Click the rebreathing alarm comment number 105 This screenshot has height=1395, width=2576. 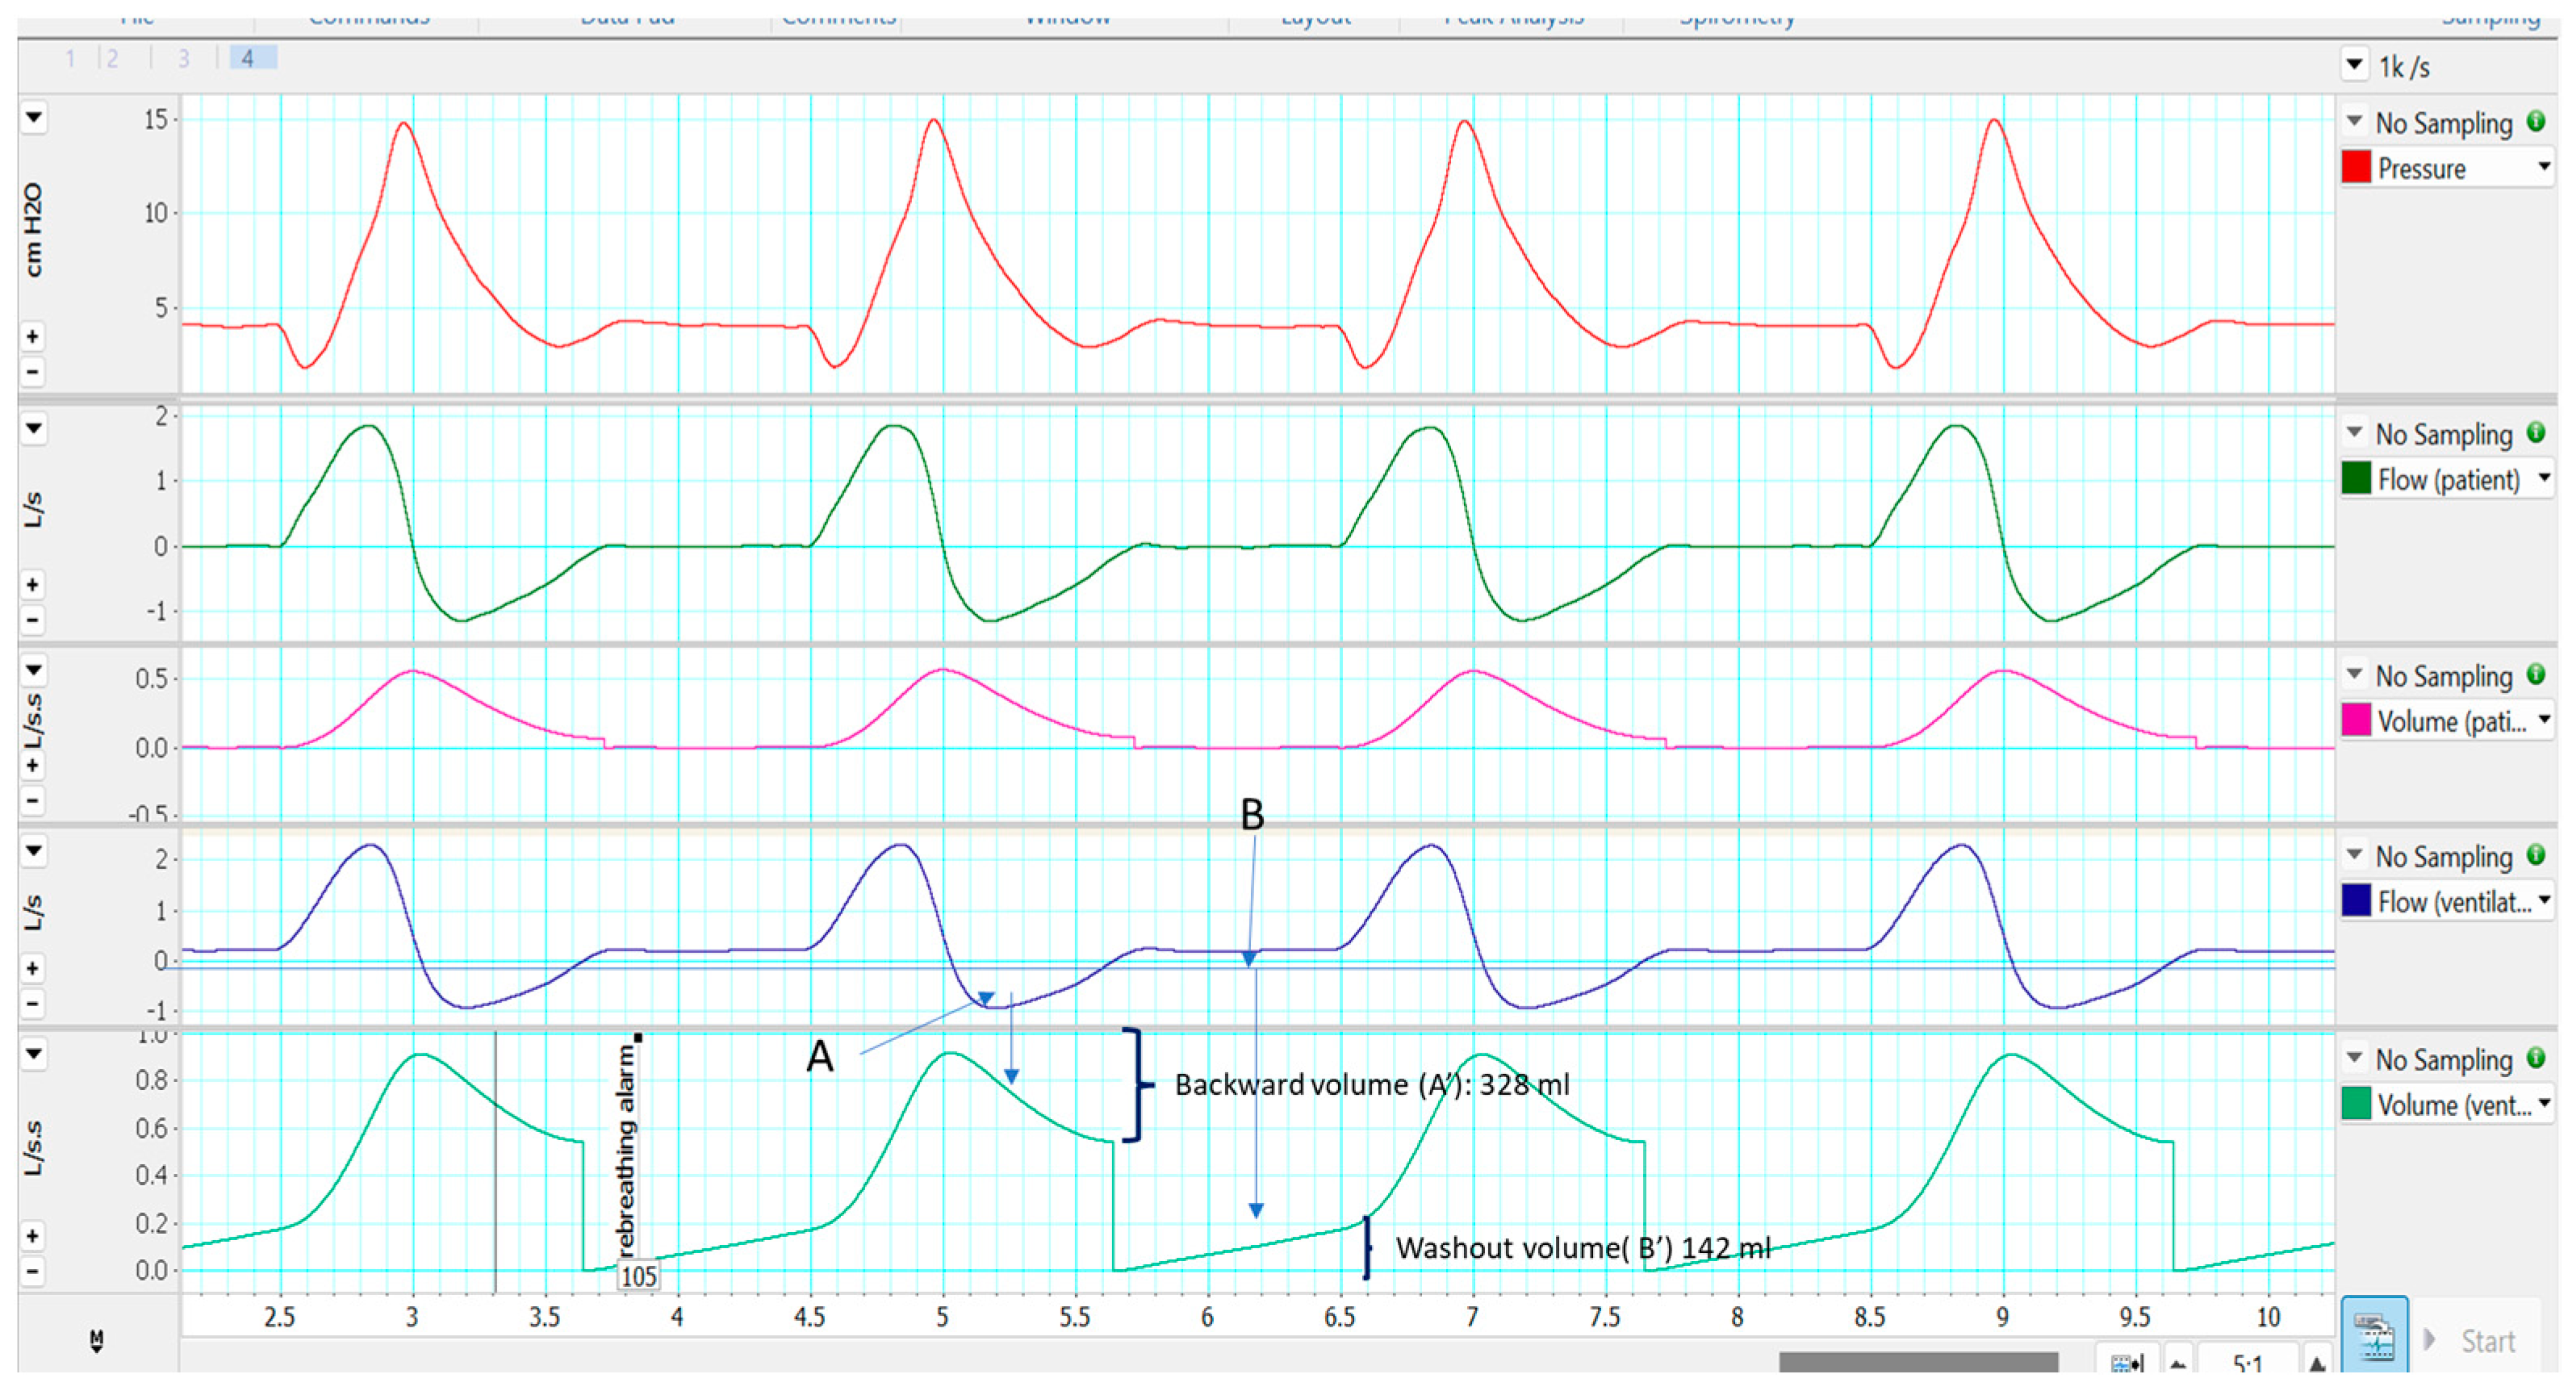point(638,1275)
